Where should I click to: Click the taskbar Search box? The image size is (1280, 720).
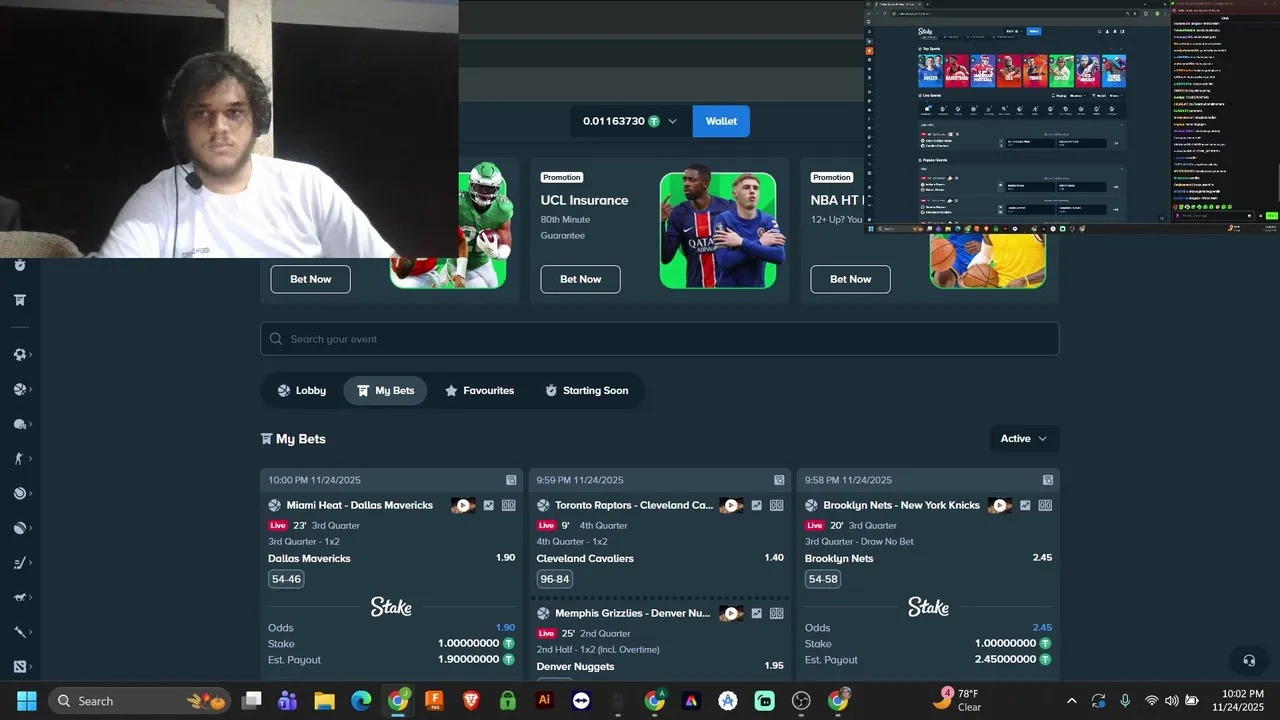[140, 701]
